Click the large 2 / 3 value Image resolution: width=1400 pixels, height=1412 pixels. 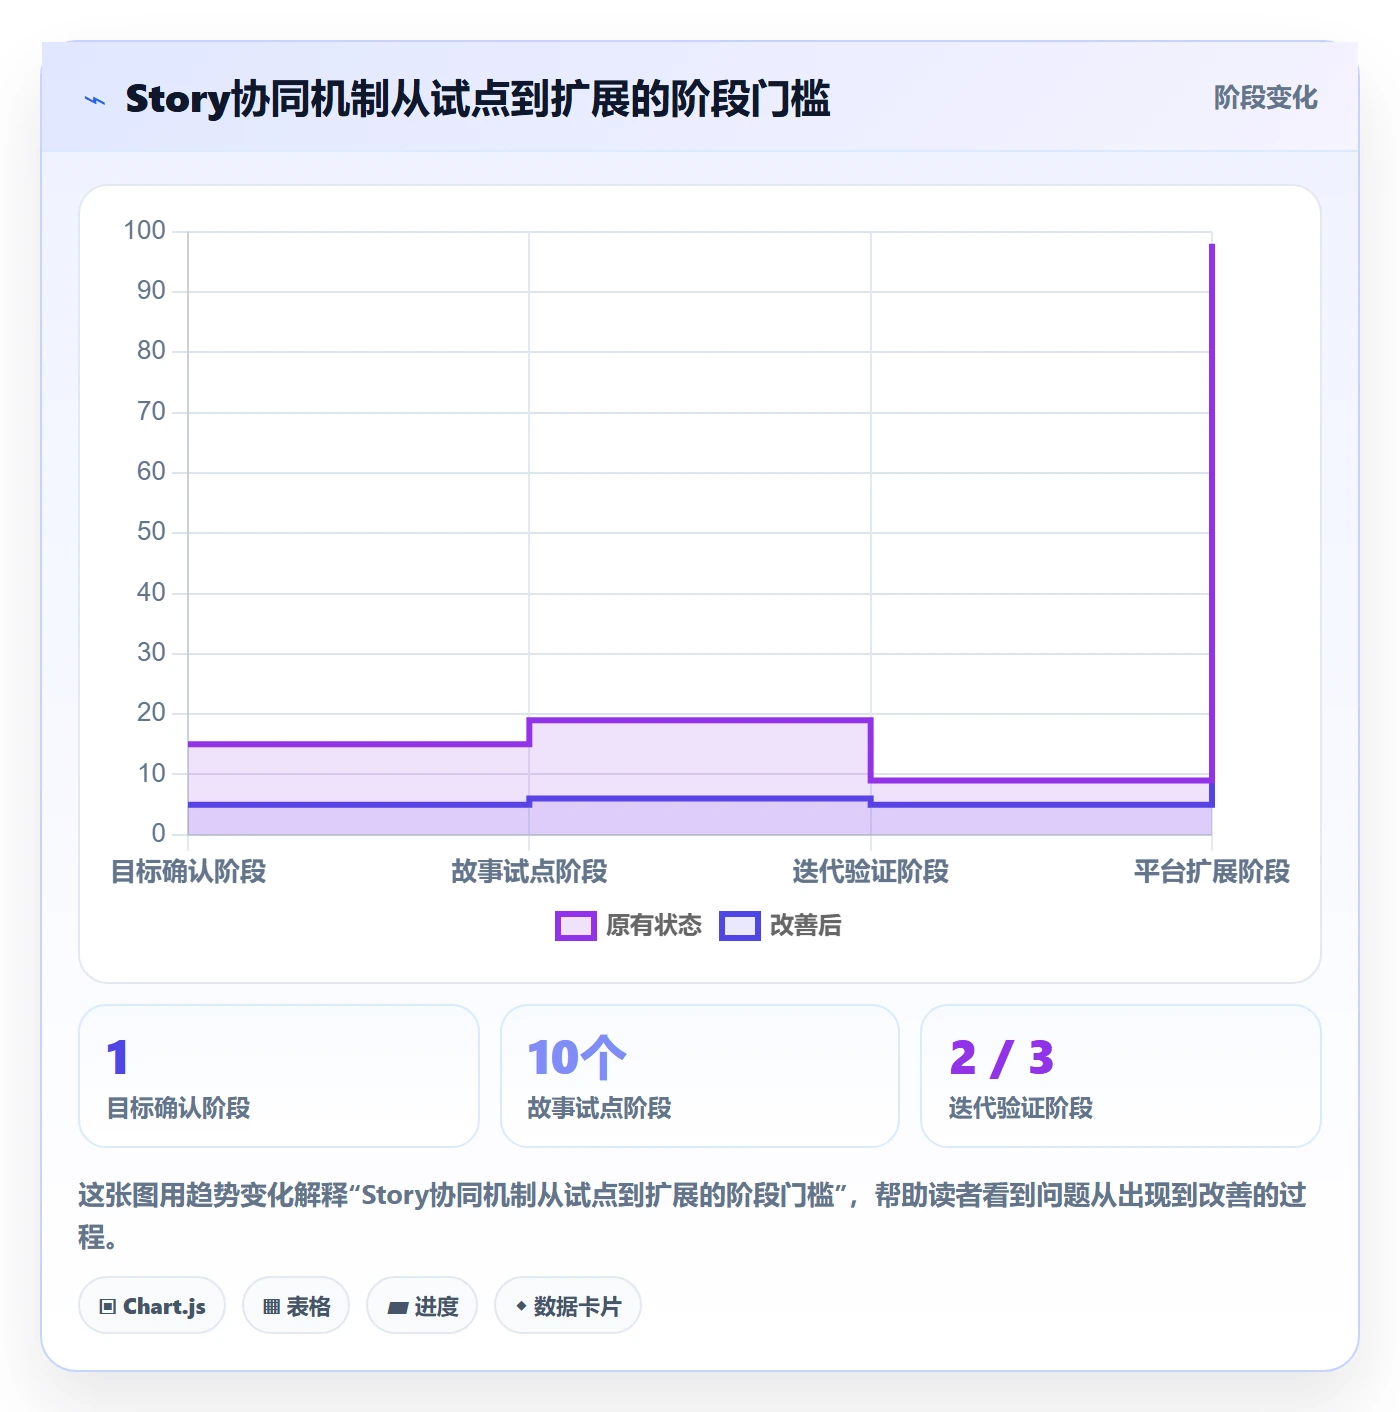[x=1002, y=1058]
